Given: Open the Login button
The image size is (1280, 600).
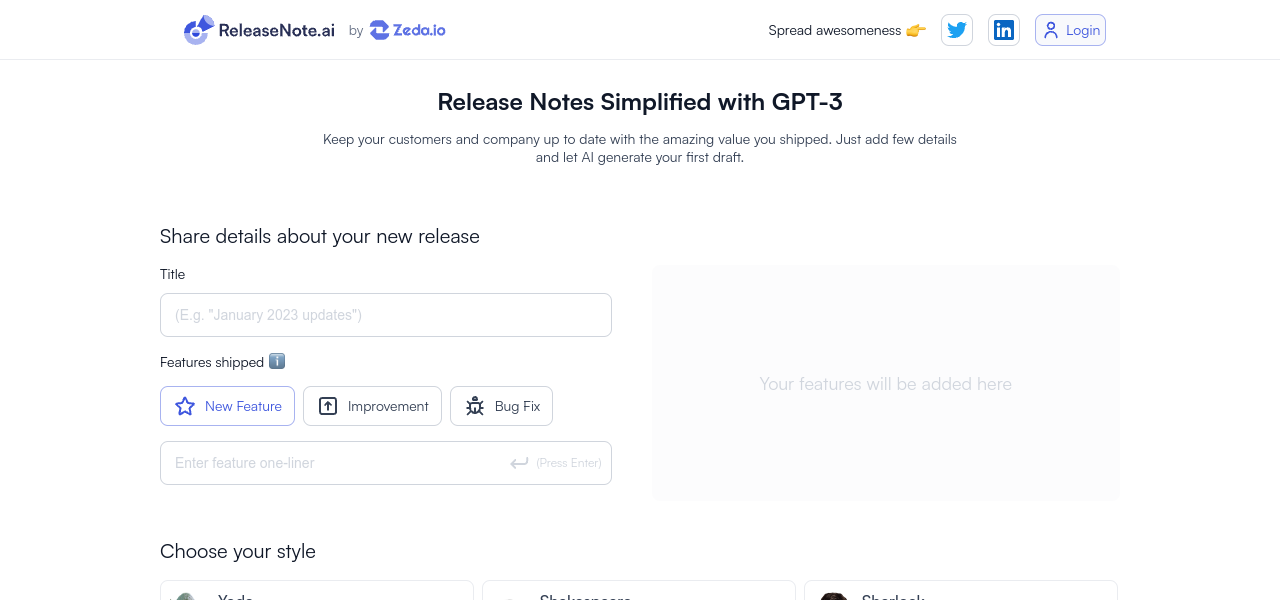Looking at the screenshot, I should pyautogui.click(x=1070, y=30).
